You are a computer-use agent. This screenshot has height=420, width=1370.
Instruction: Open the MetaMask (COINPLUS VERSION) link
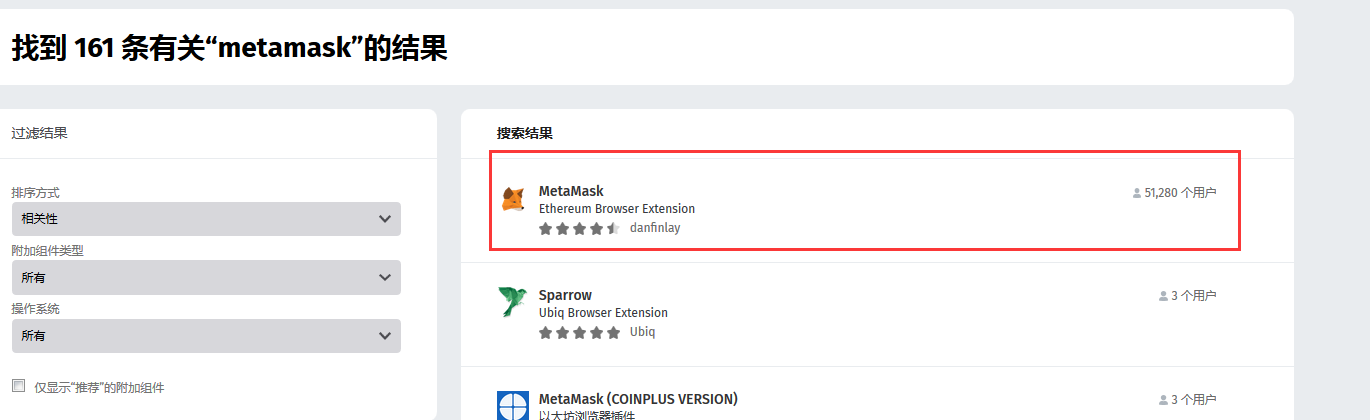(638, 399)
